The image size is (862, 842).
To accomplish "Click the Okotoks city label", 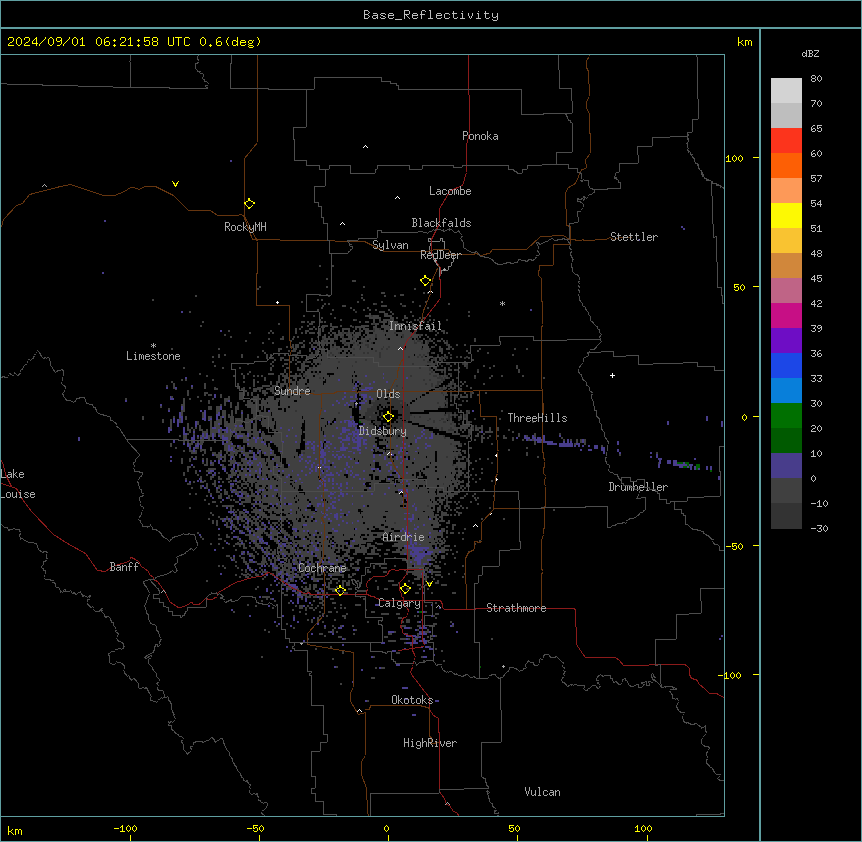I will [412, 700].
